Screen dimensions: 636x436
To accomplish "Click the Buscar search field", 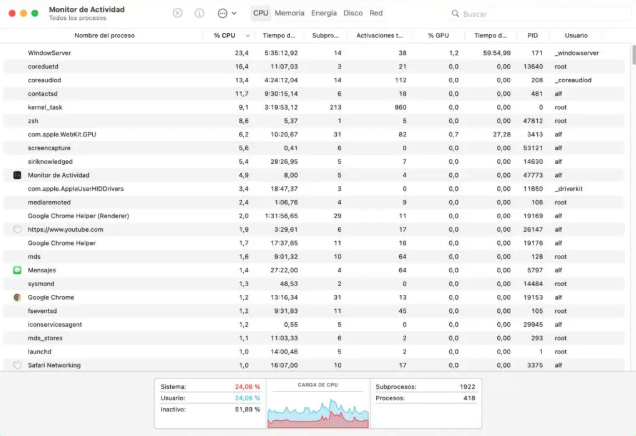I will pos(540,14).
